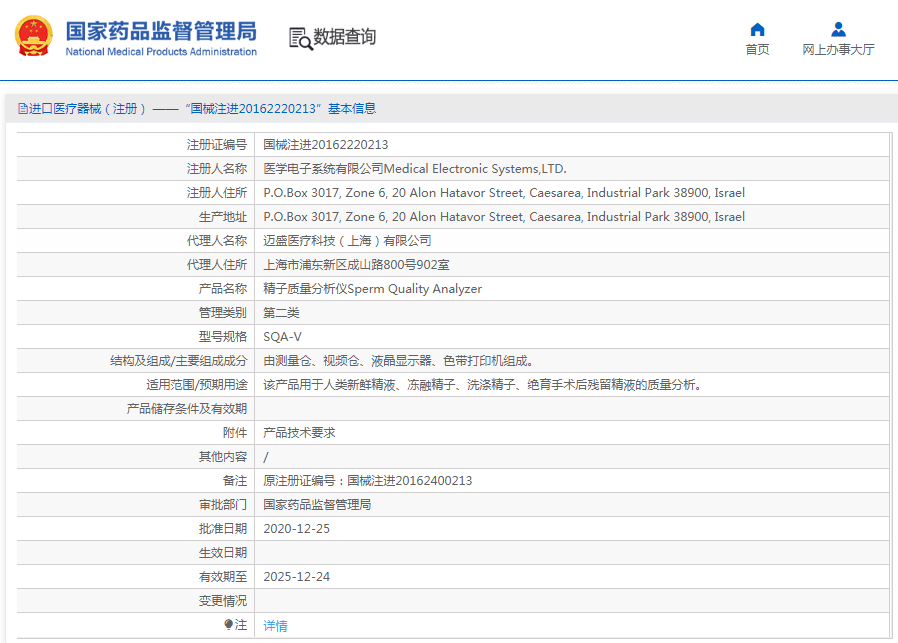Click the expiry date 2025-12-24
The image size is (898, 643).
pos(296,577)
